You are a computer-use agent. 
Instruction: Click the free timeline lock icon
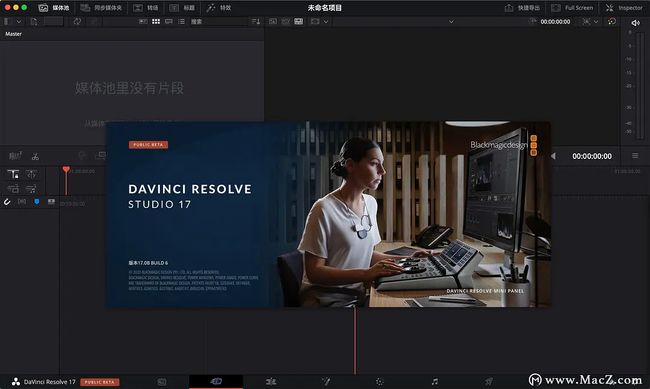coord(13,189)
